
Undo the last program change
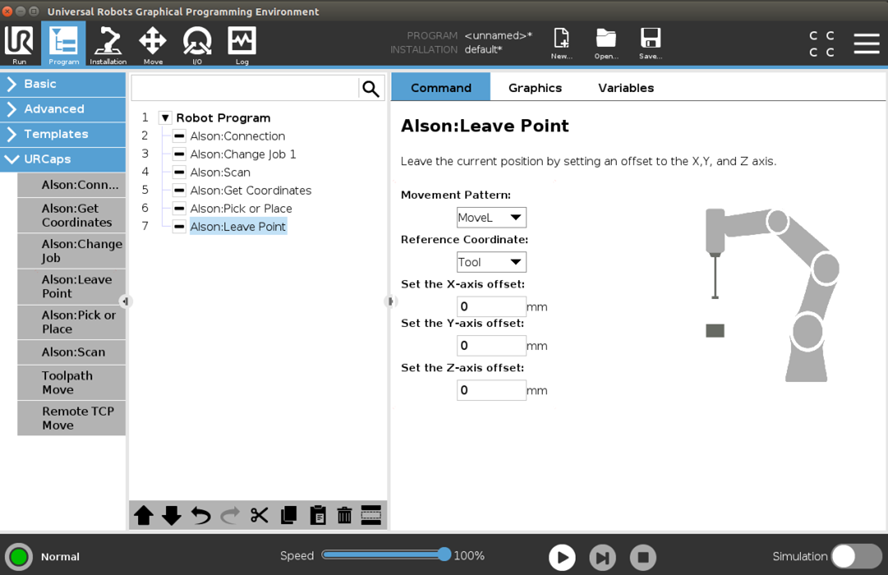pyautogui.click(x=200, y=516)
